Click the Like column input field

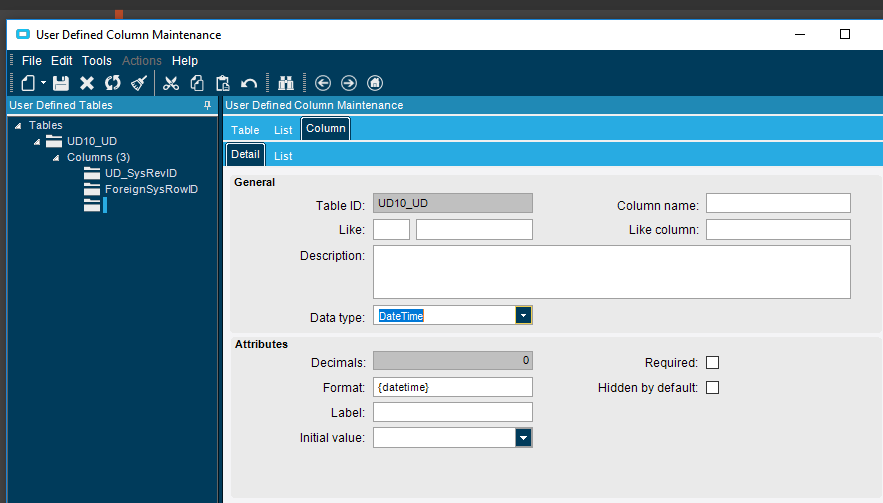click(778, 229)
